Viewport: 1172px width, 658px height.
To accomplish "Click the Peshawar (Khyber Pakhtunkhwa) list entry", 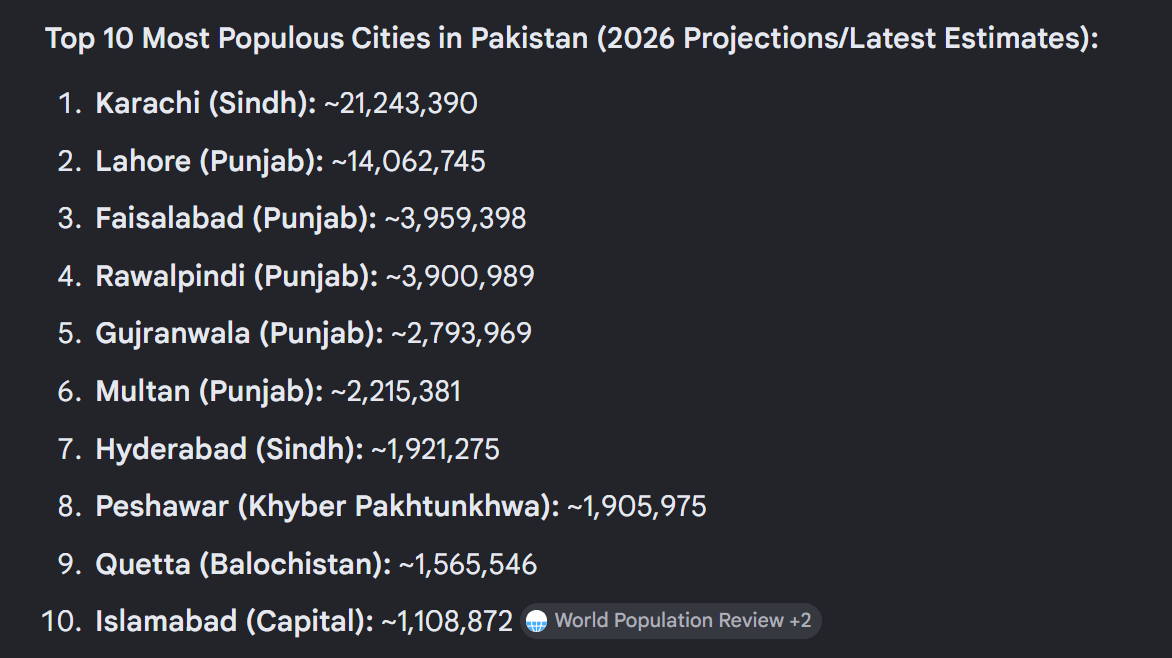I will pos(382,507).
